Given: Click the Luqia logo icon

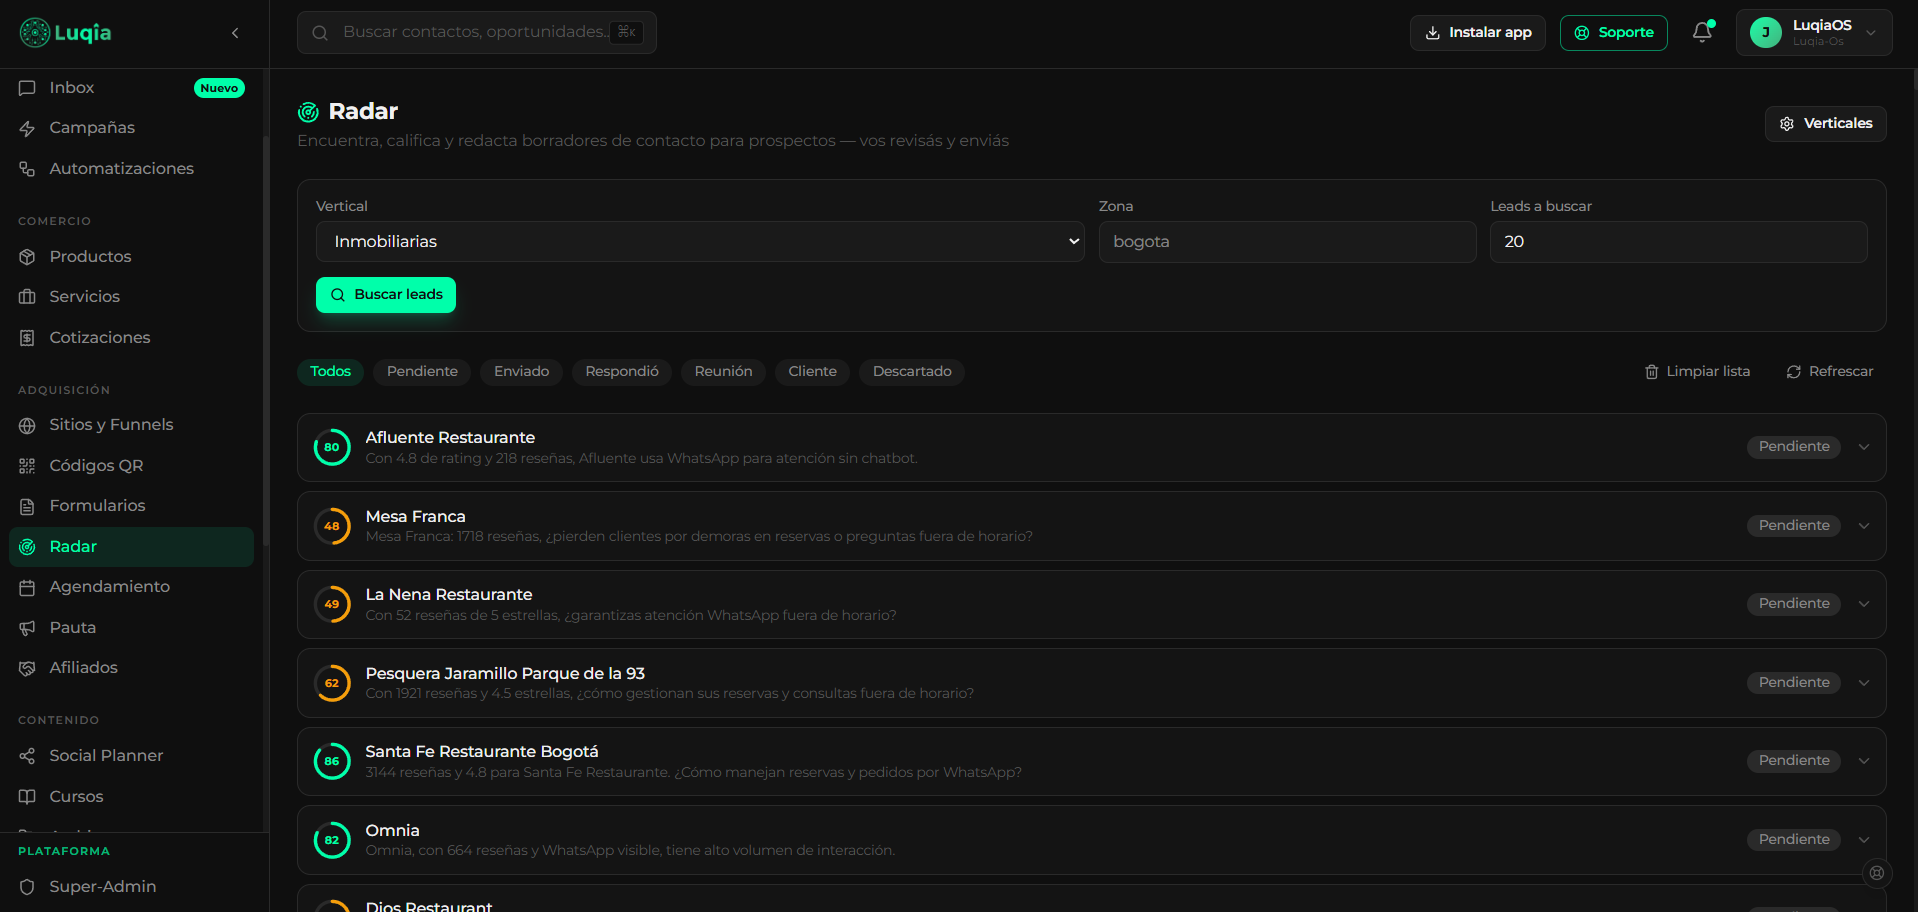Looking at the screenshot, I should pos(34,33).
